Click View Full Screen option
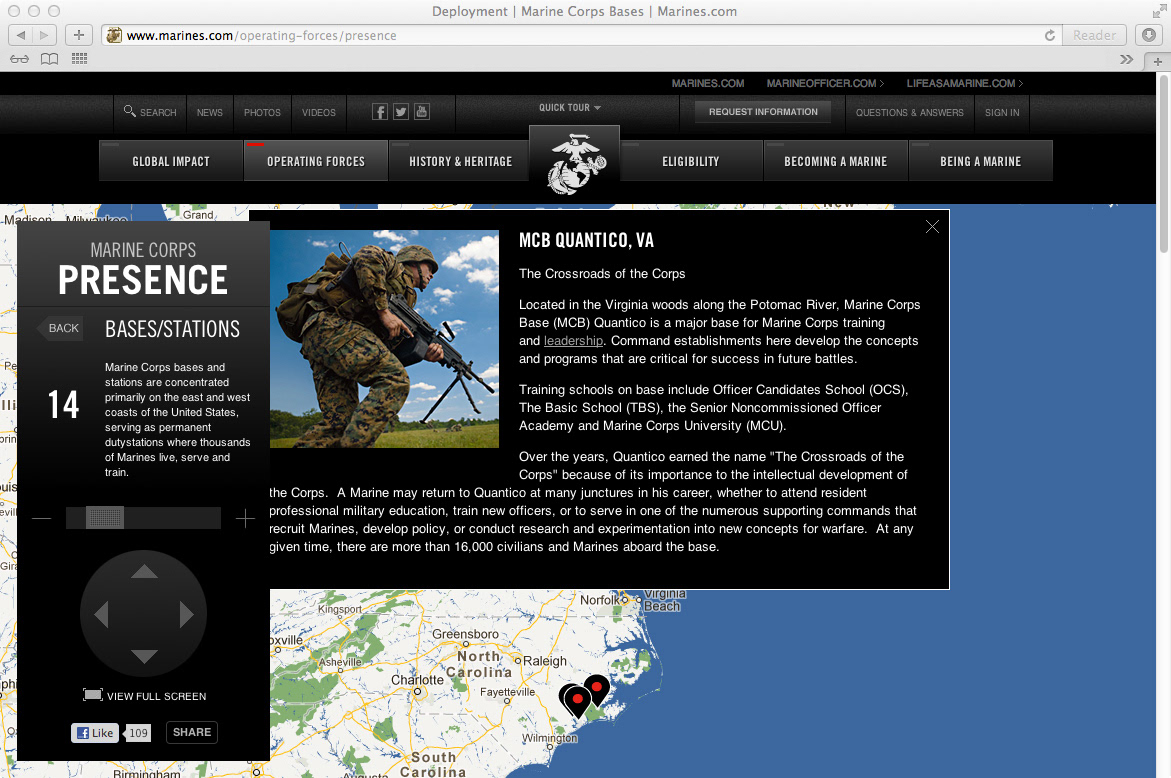This screenshot has height=778, width=1171. pos(145,696)
